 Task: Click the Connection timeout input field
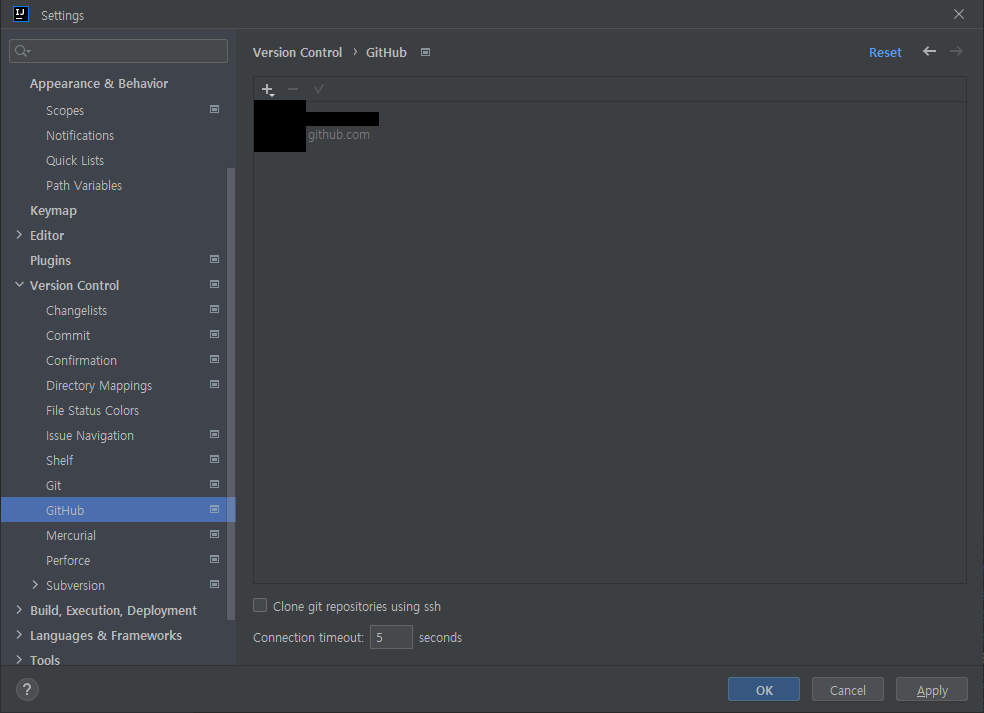click(x=391, y=637)
